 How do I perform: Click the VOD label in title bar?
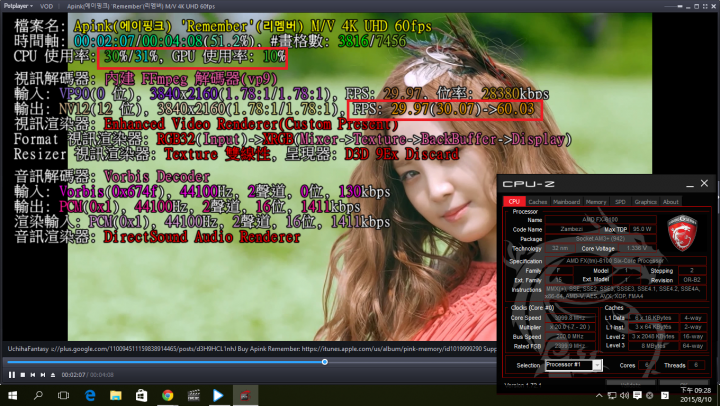pos(46,6)
